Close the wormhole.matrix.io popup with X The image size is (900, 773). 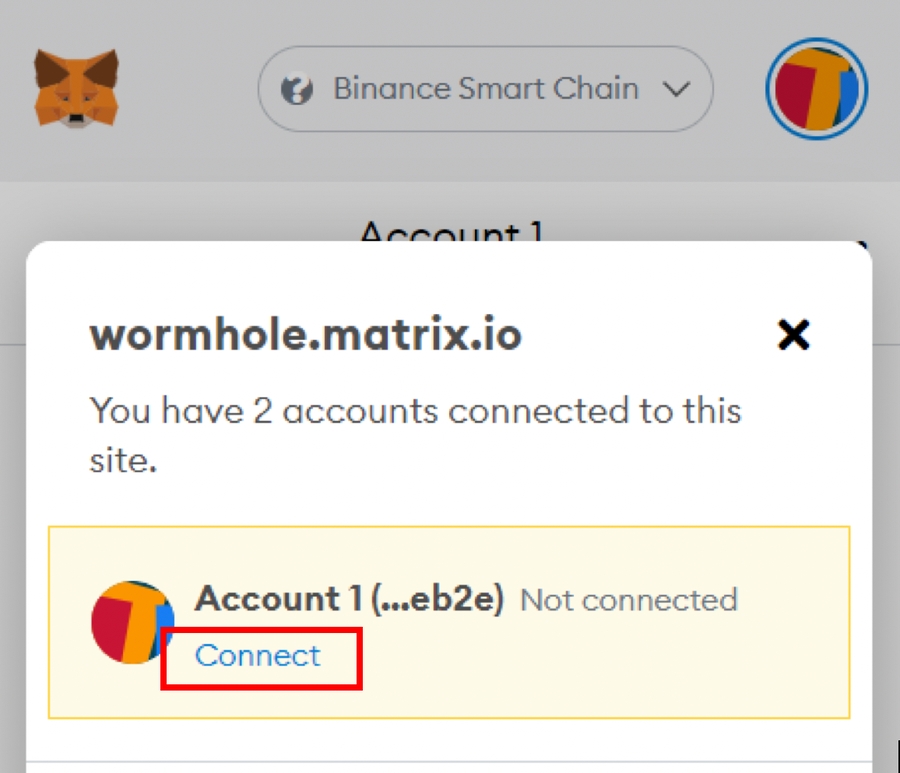coord(793,336)
